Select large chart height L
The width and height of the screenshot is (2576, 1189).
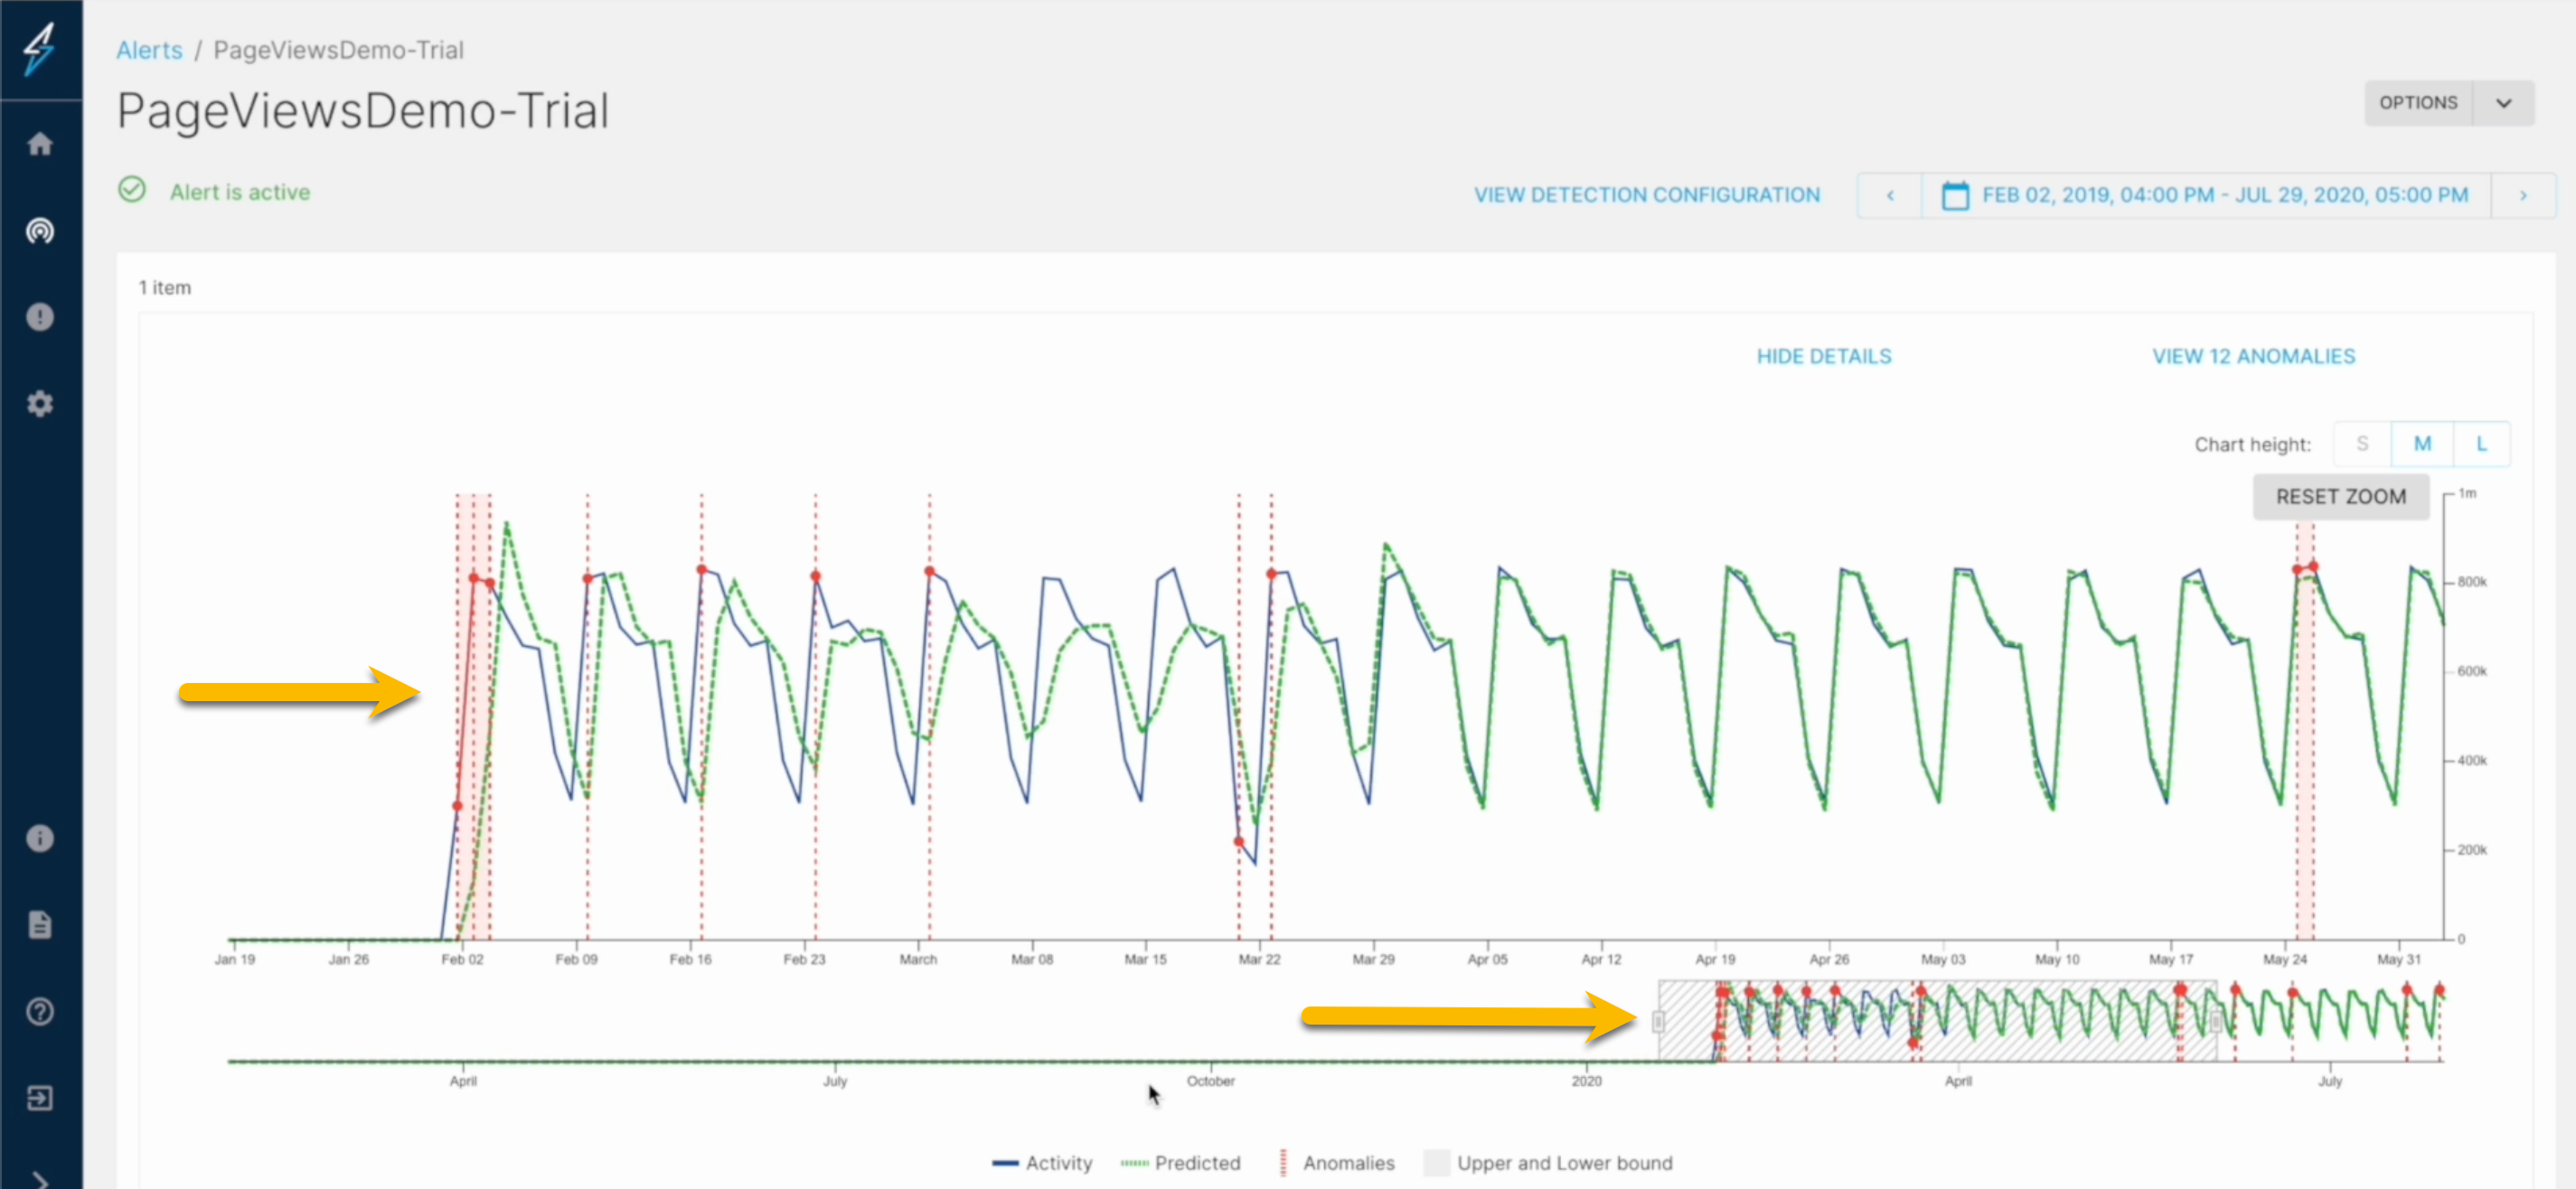point(2480,444)
